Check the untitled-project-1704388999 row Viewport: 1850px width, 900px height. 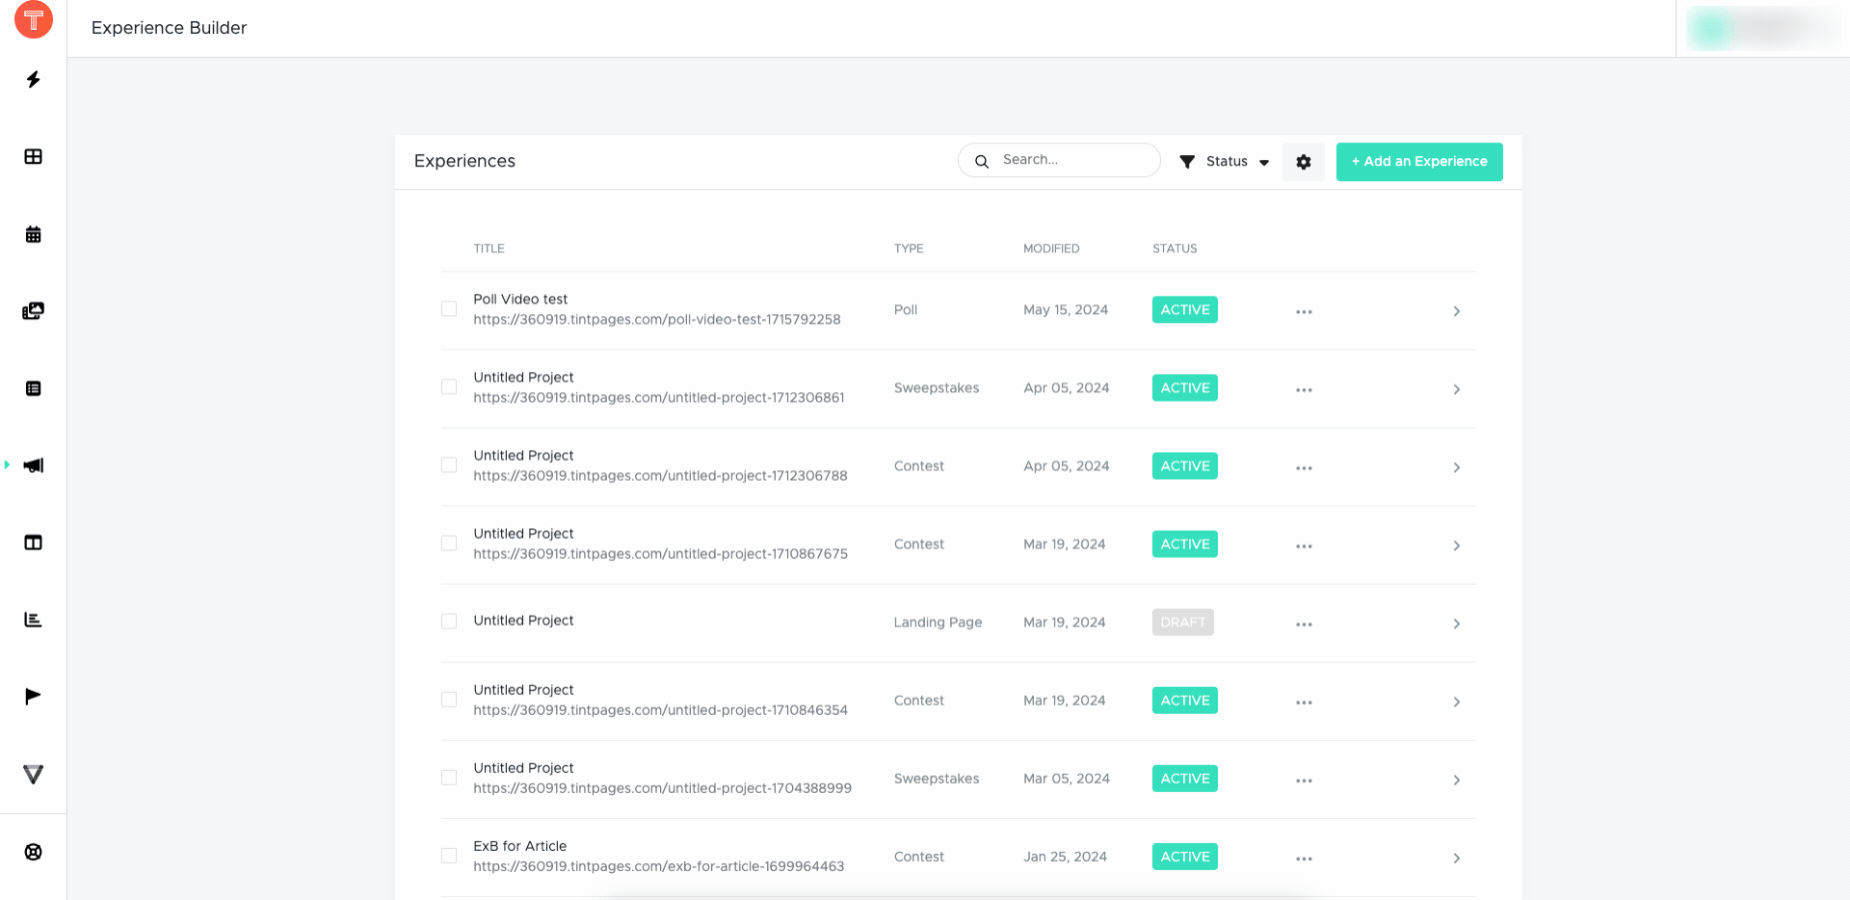pyautogui.click(x=449, y=777)
